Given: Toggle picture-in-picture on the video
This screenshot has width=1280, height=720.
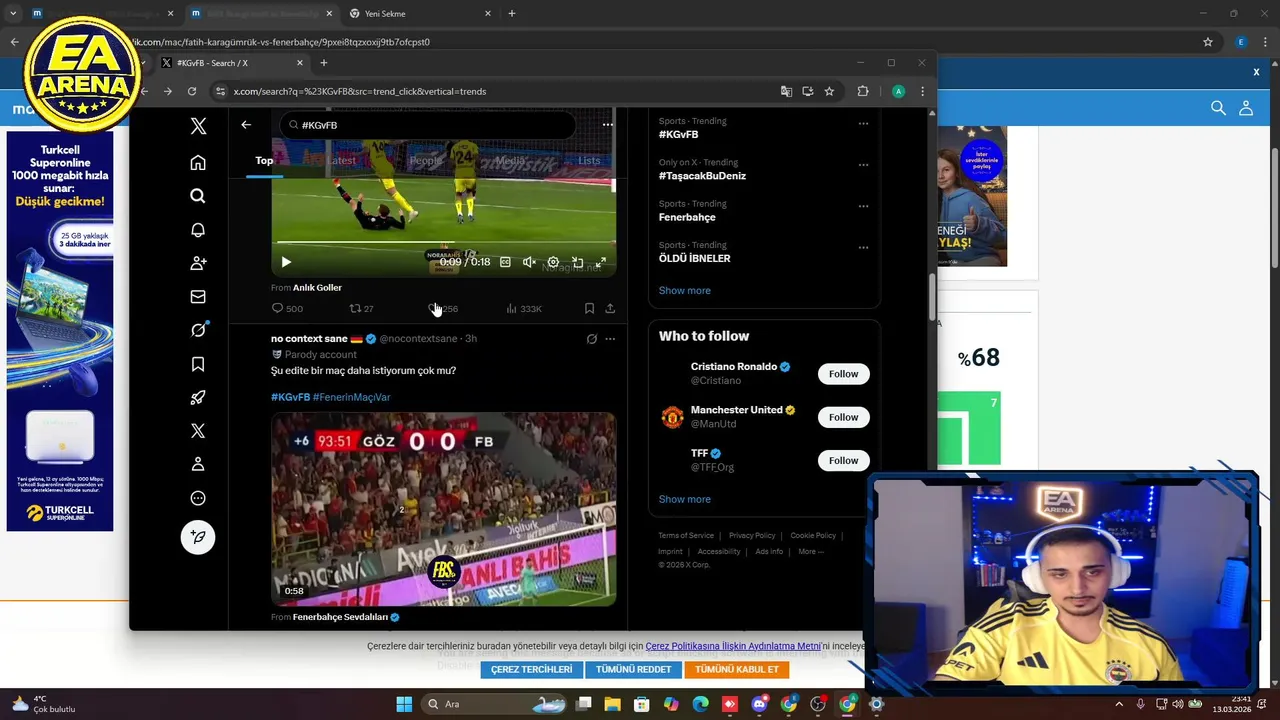Looking at the screenshot, I should (x=577, y=262).
